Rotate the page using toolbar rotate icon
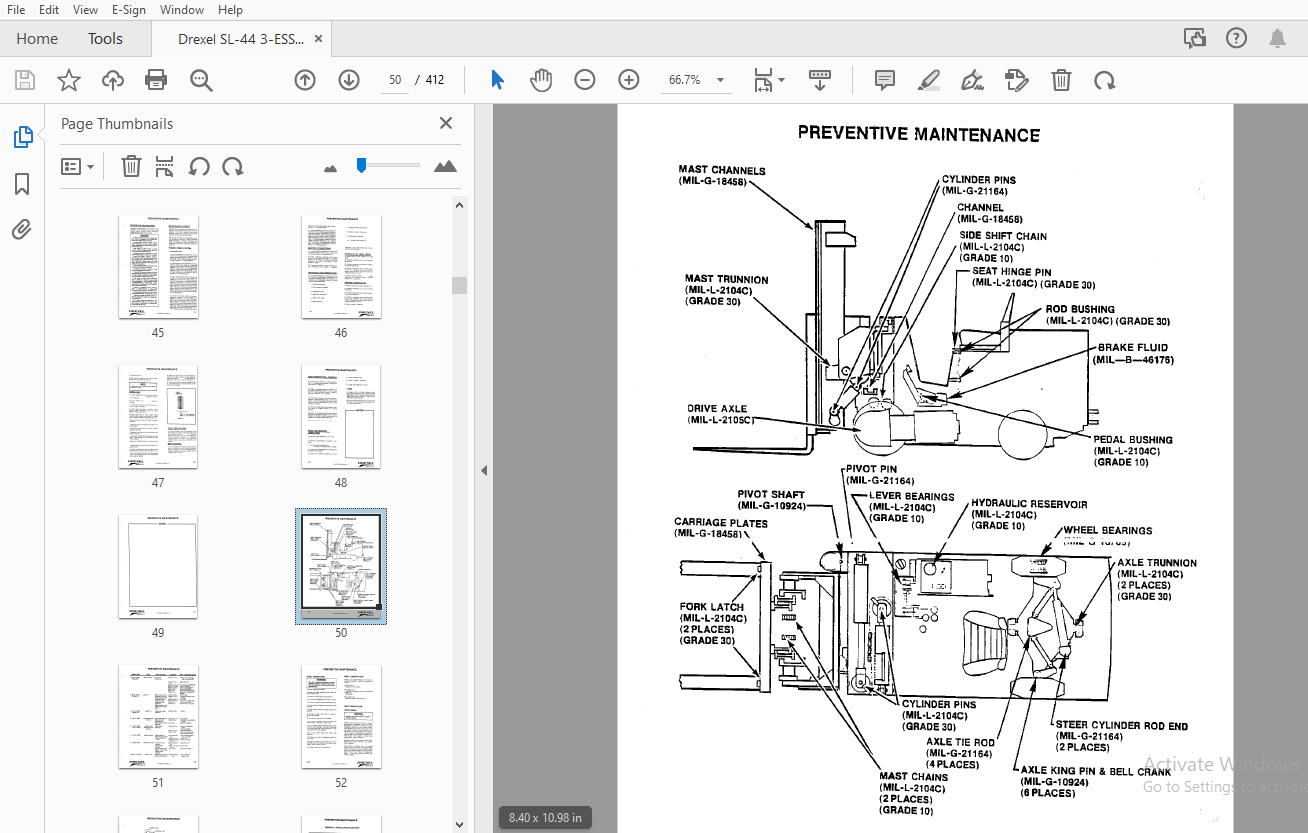This screenshot has height=833, width=1308. pyautogui.click(x=1105, y=80)
